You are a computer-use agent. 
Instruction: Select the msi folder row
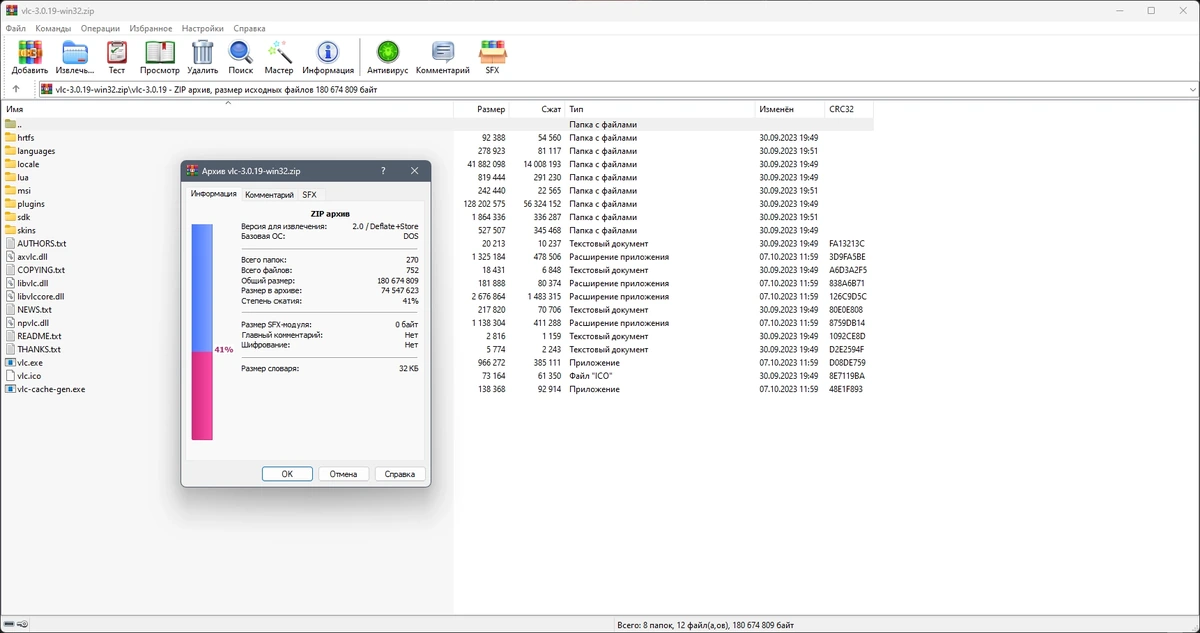(437, 190)
